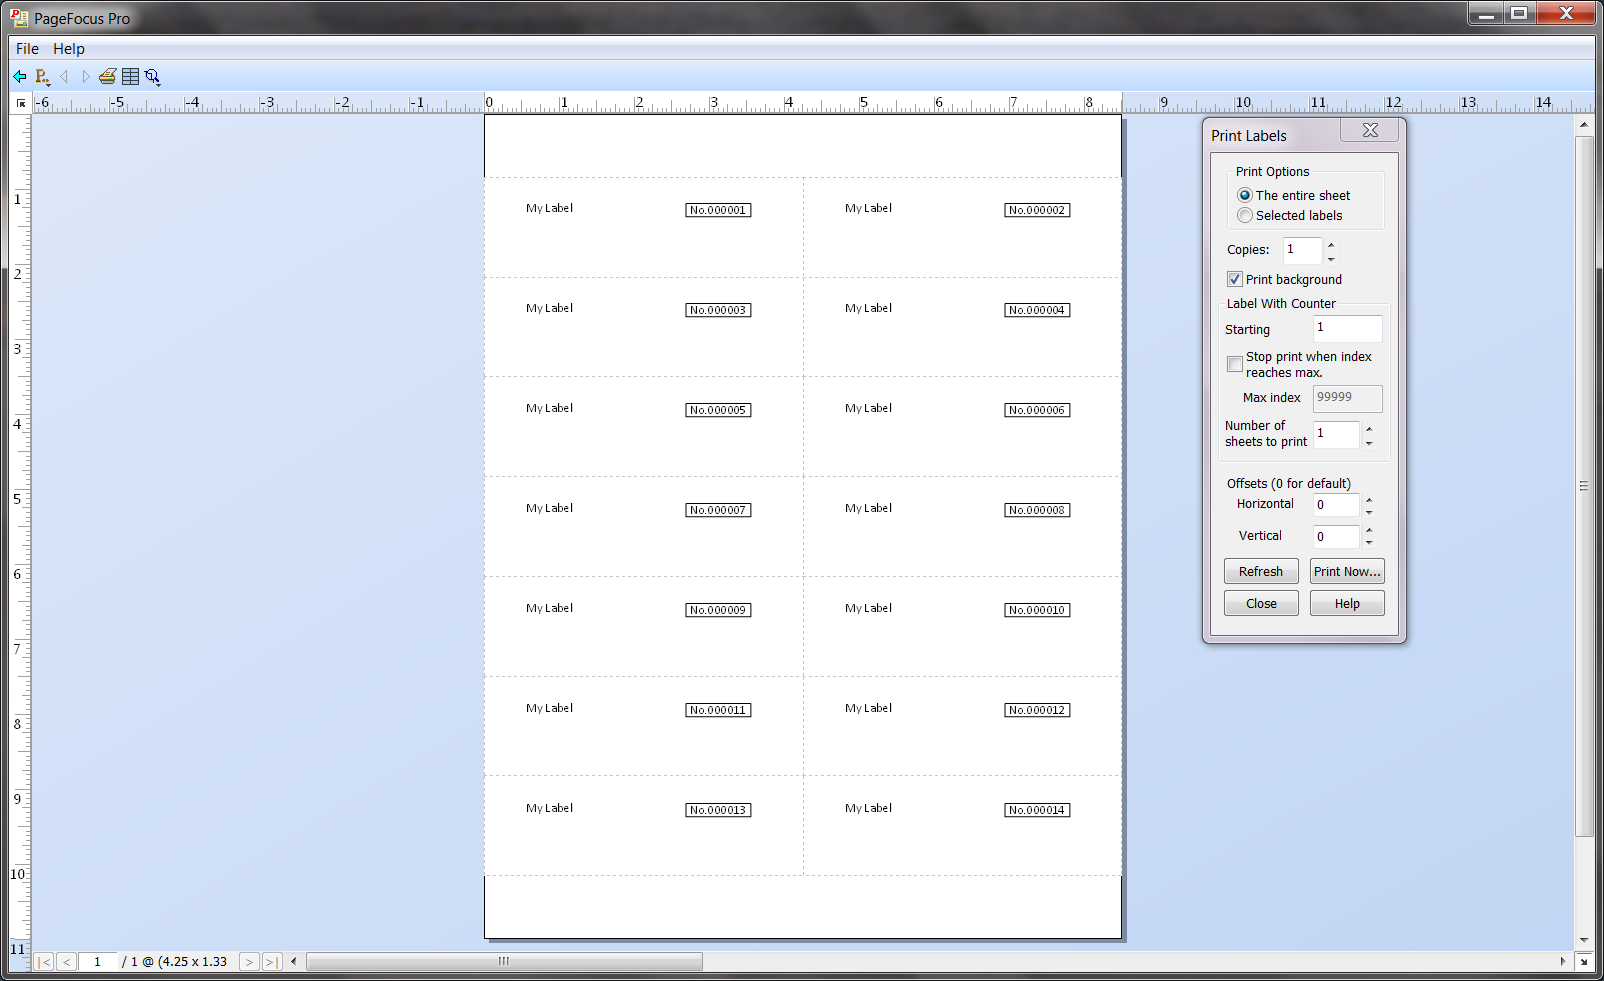The width and height of the screenshot is (1604, 981).
Task: Click the next page triangle in toolbar
Action: click(86, 77)
